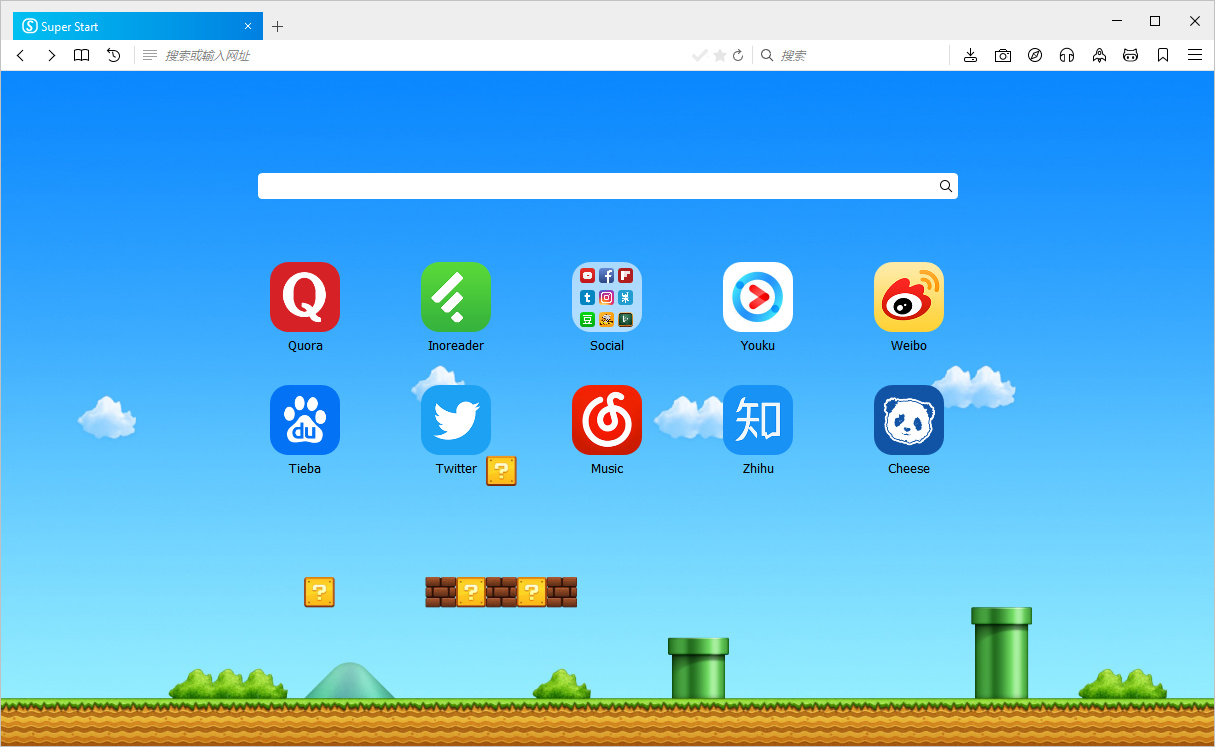1215x747 pixels.
Task: Open the bookmarks ribbon icon
Action: 1163,55
